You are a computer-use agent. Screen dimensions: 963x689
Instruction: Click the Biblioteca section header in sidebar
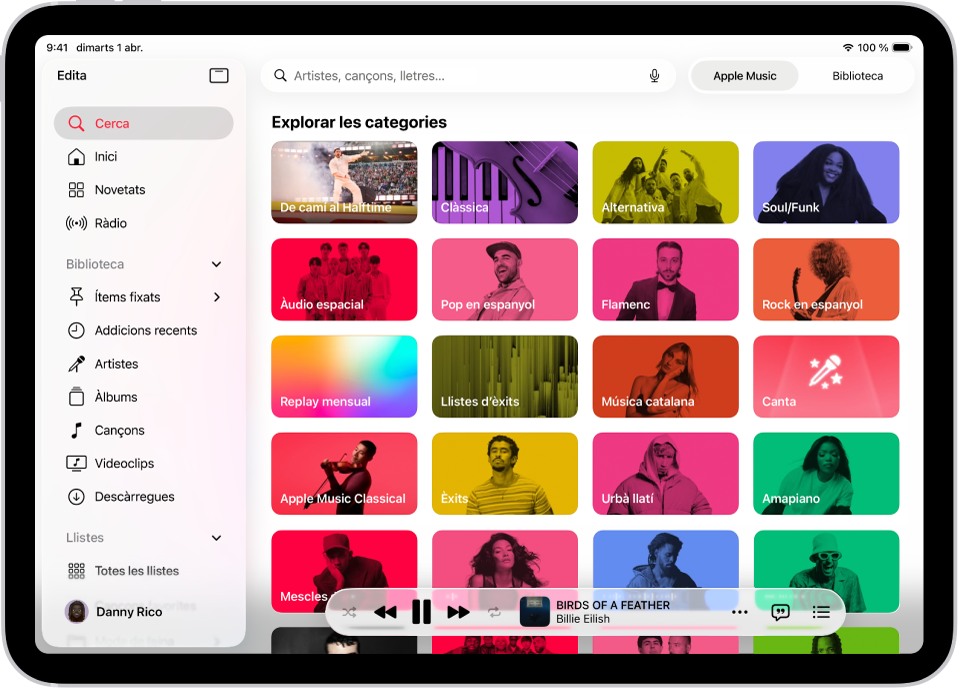(x=95, y=264)
